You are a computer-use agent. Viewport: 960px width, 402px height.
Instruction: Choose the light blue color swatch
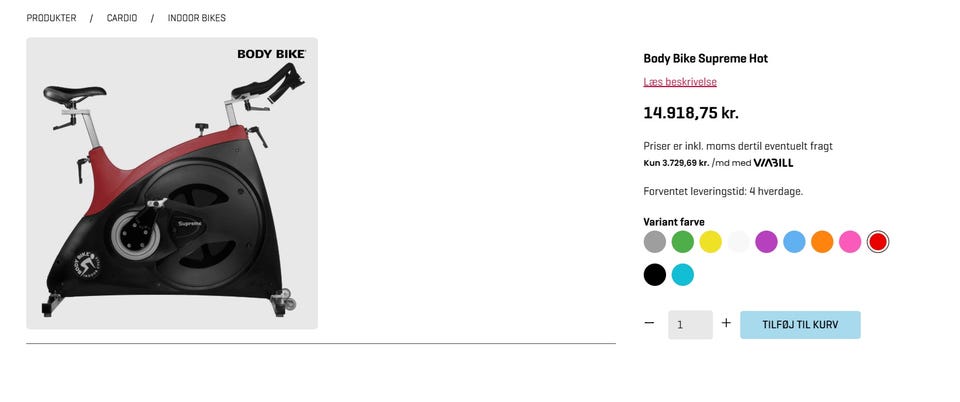(x=794, y=242)
